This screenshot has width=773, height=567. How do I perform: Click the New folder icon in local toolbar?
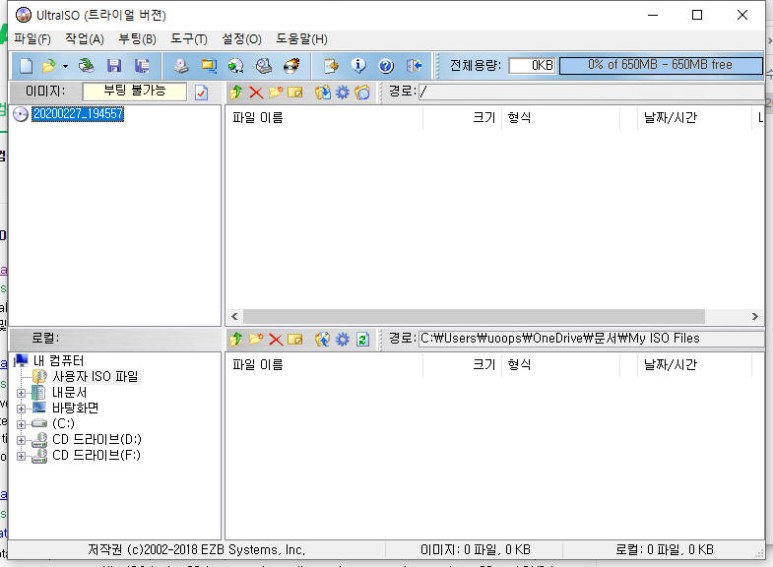tap(256, 339)
